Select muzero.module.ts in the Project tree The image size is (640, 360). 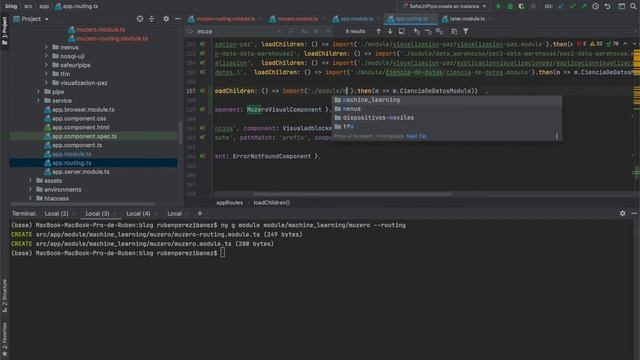coord(100,30)
